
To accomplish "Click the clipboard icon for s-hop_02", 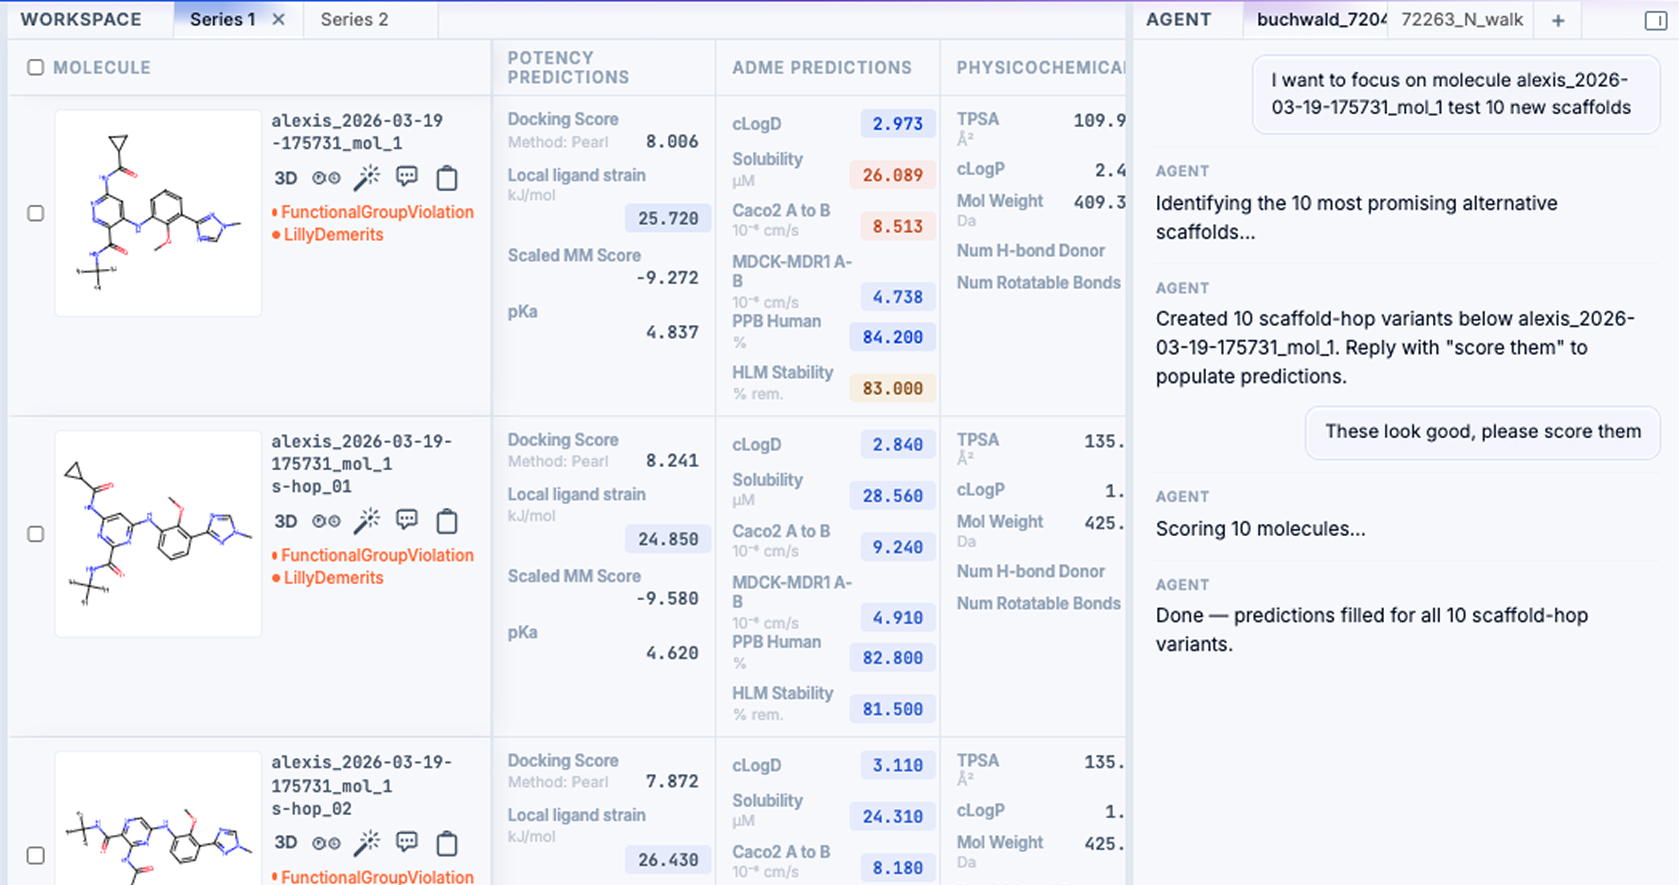I will coord(447,843).
